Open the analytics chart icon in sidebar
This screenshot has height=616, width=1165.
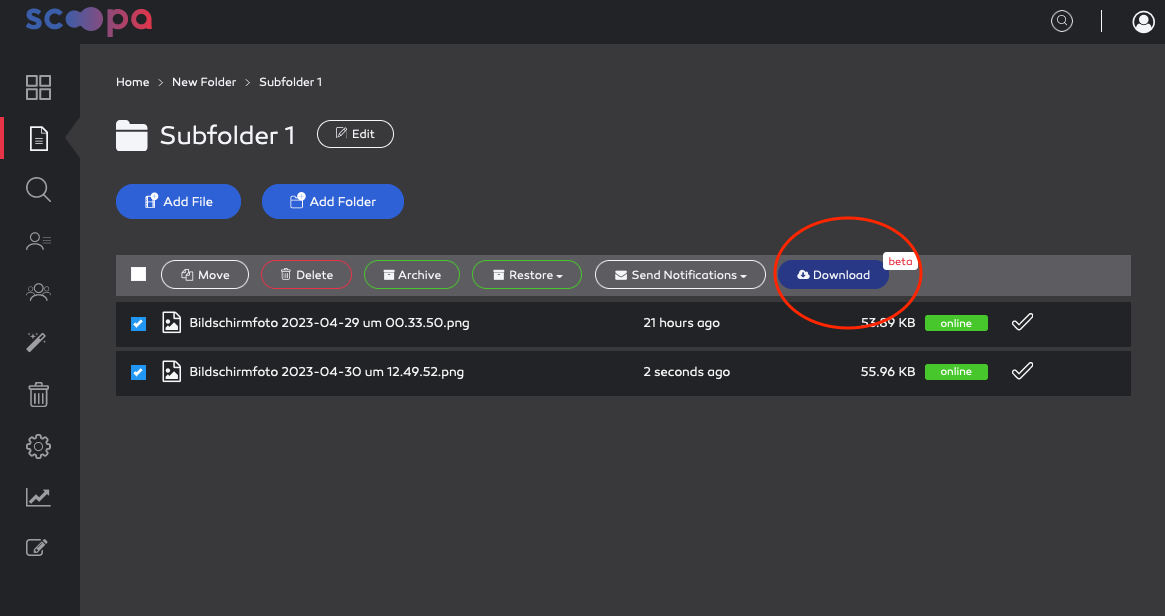(x=39, y=497)
